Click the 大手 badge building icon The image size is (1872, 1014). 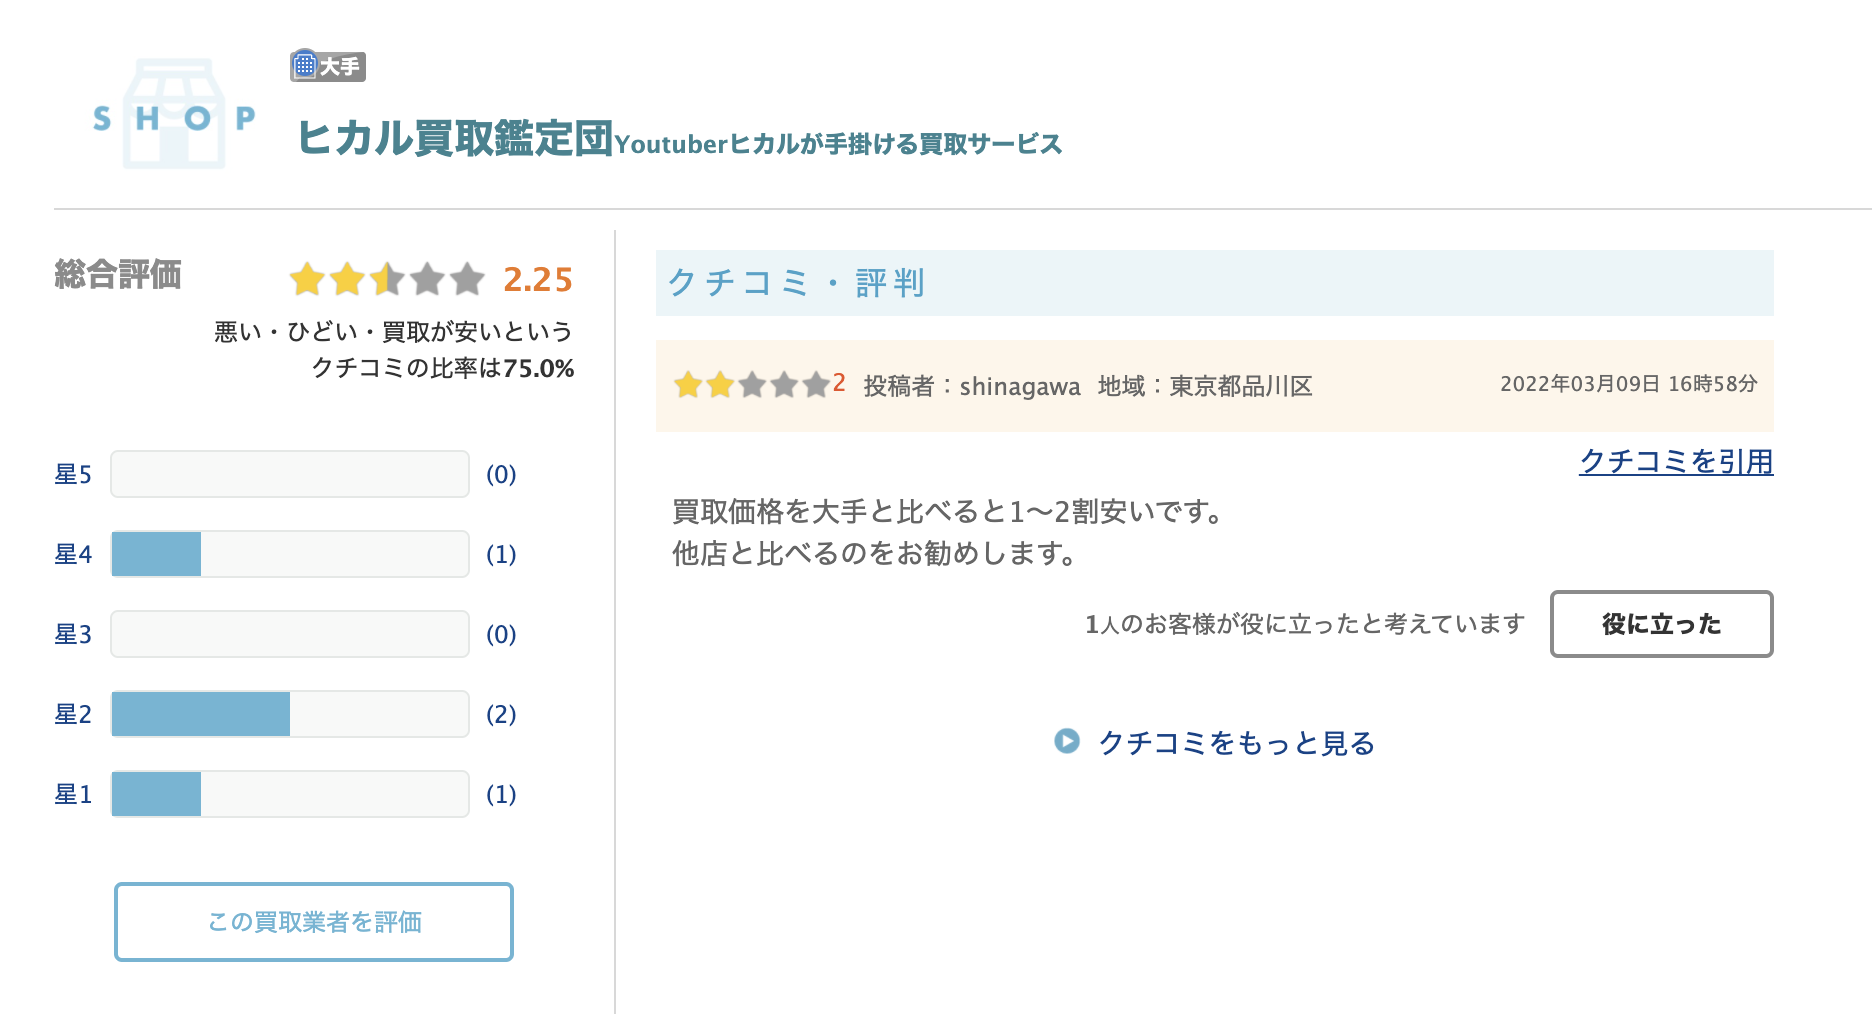point(305,66)
